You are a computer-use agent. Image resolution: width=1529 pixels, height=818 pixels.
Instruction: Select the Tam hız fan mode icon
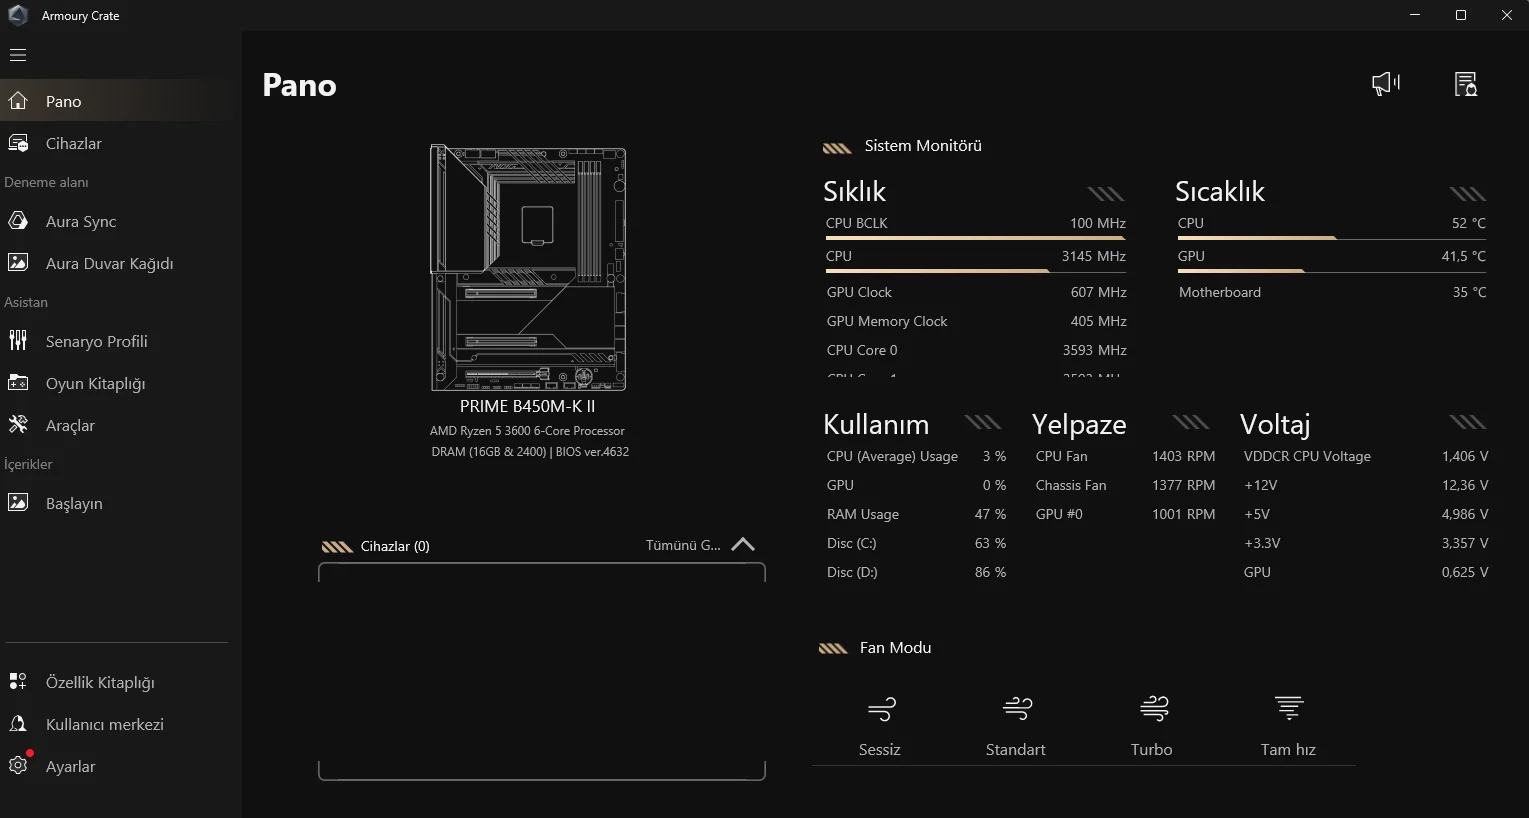(x=1289, y=709)
